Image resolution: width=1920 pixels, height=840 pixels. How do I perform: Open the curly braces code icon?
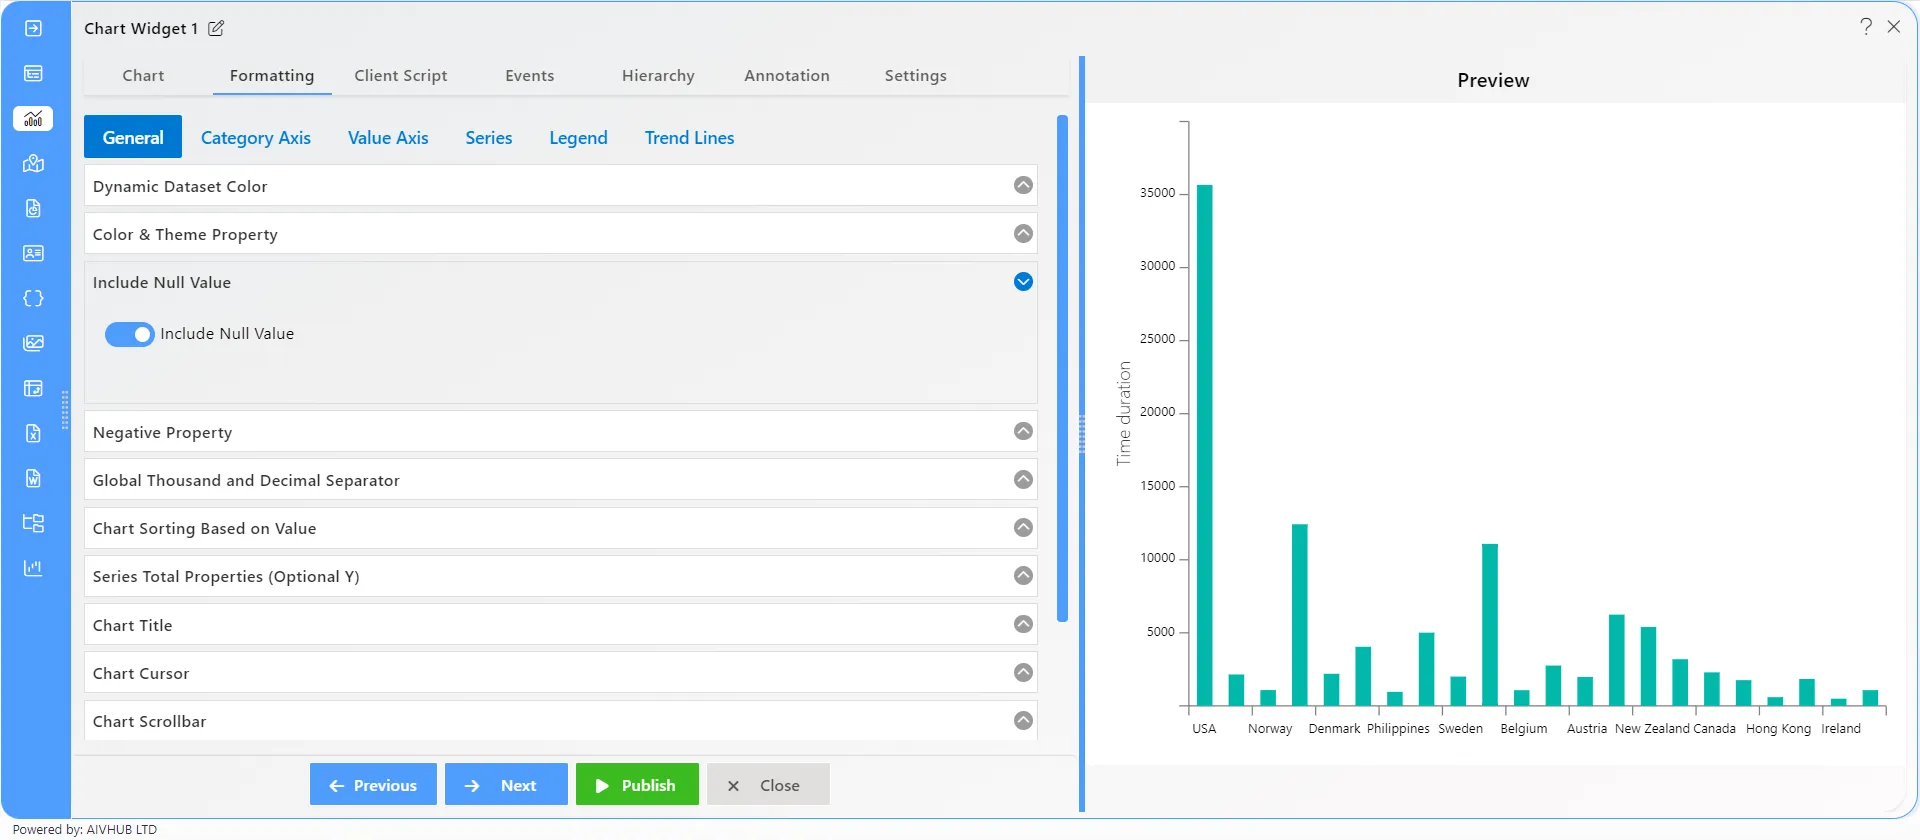click(x=33, y=298)
